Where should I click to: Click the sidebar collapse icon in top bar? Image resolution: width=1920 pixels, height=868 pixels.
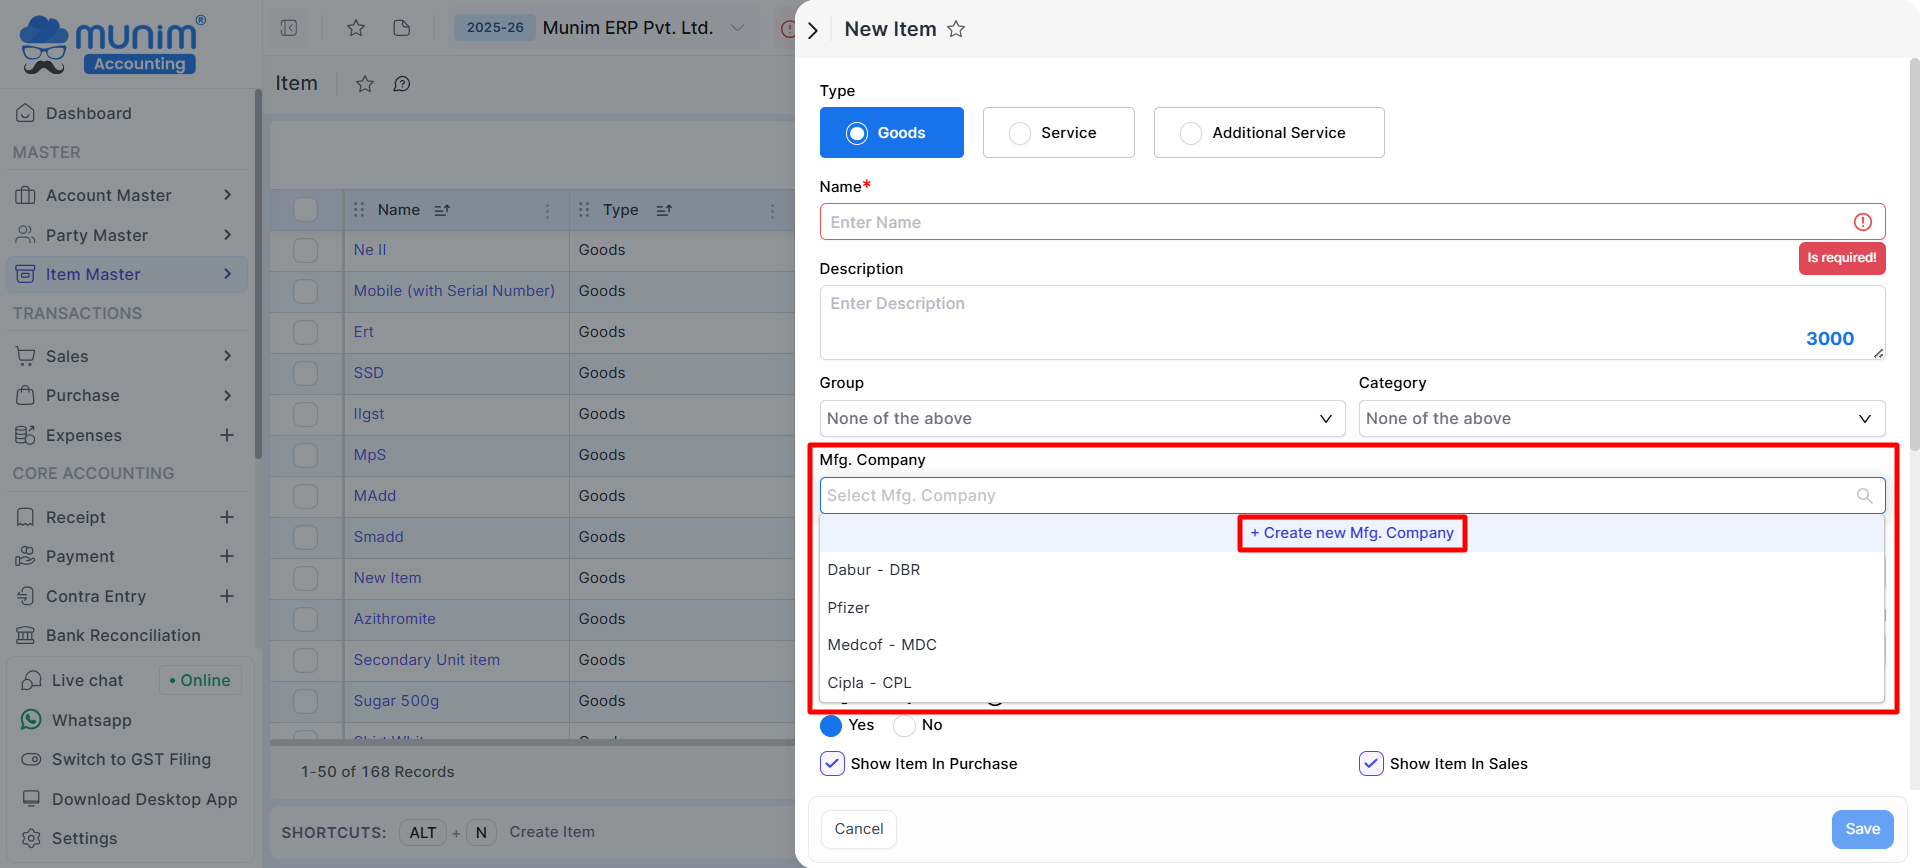tap(289, 28)
